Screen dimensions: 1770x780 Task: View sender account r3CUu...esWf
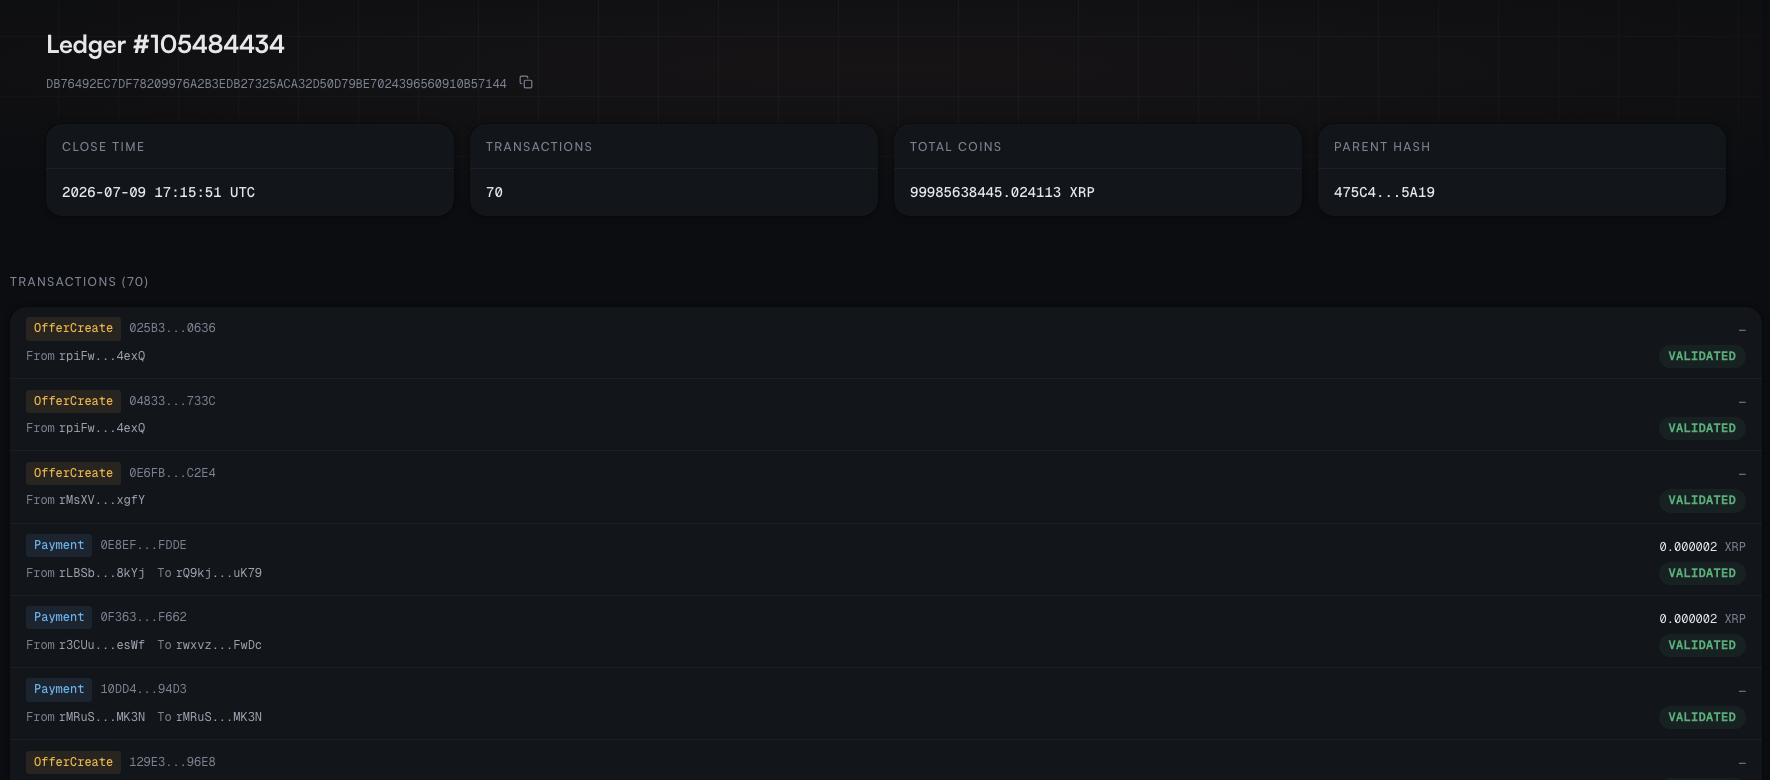pos(102,645)
